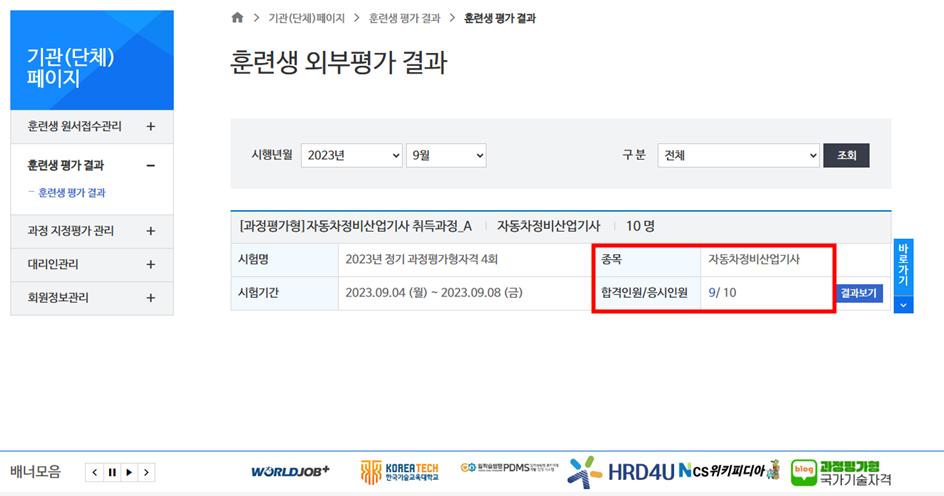Click exam name 2023년 정기 과정평가형자격 4회

pyautogui.click(x=421, y=259)
